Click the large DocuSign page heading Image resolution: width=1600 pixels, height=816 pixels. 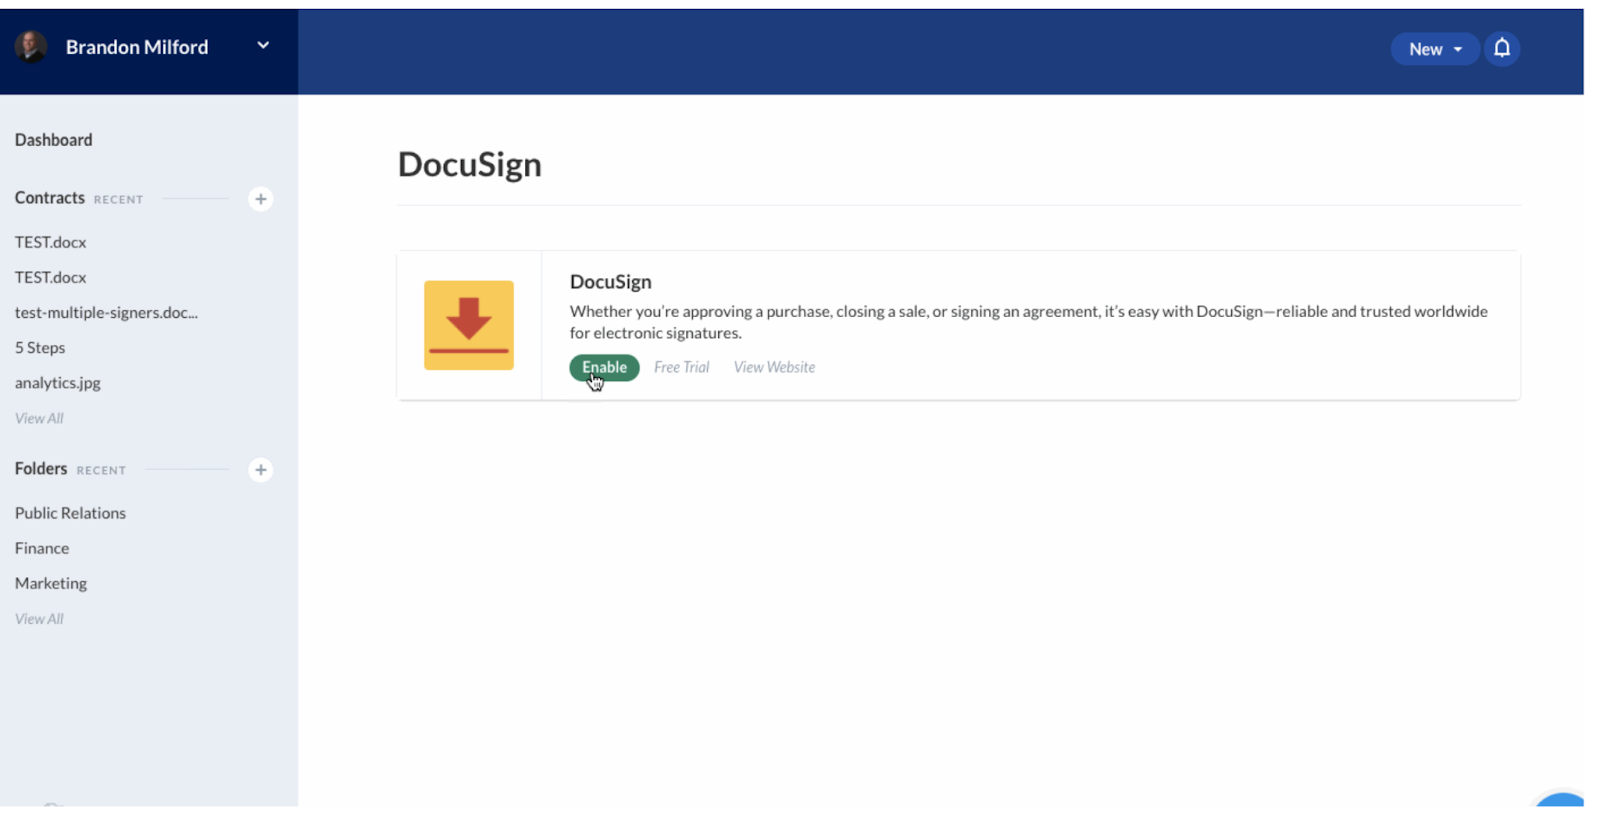pyautogui.click(x=470, y=164)
